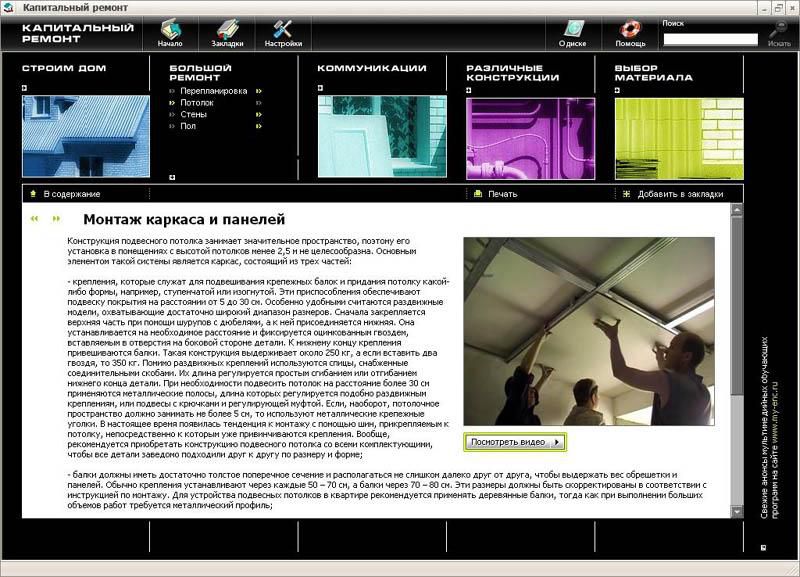
Task: Select the Пол menu item
Action: 188,127
